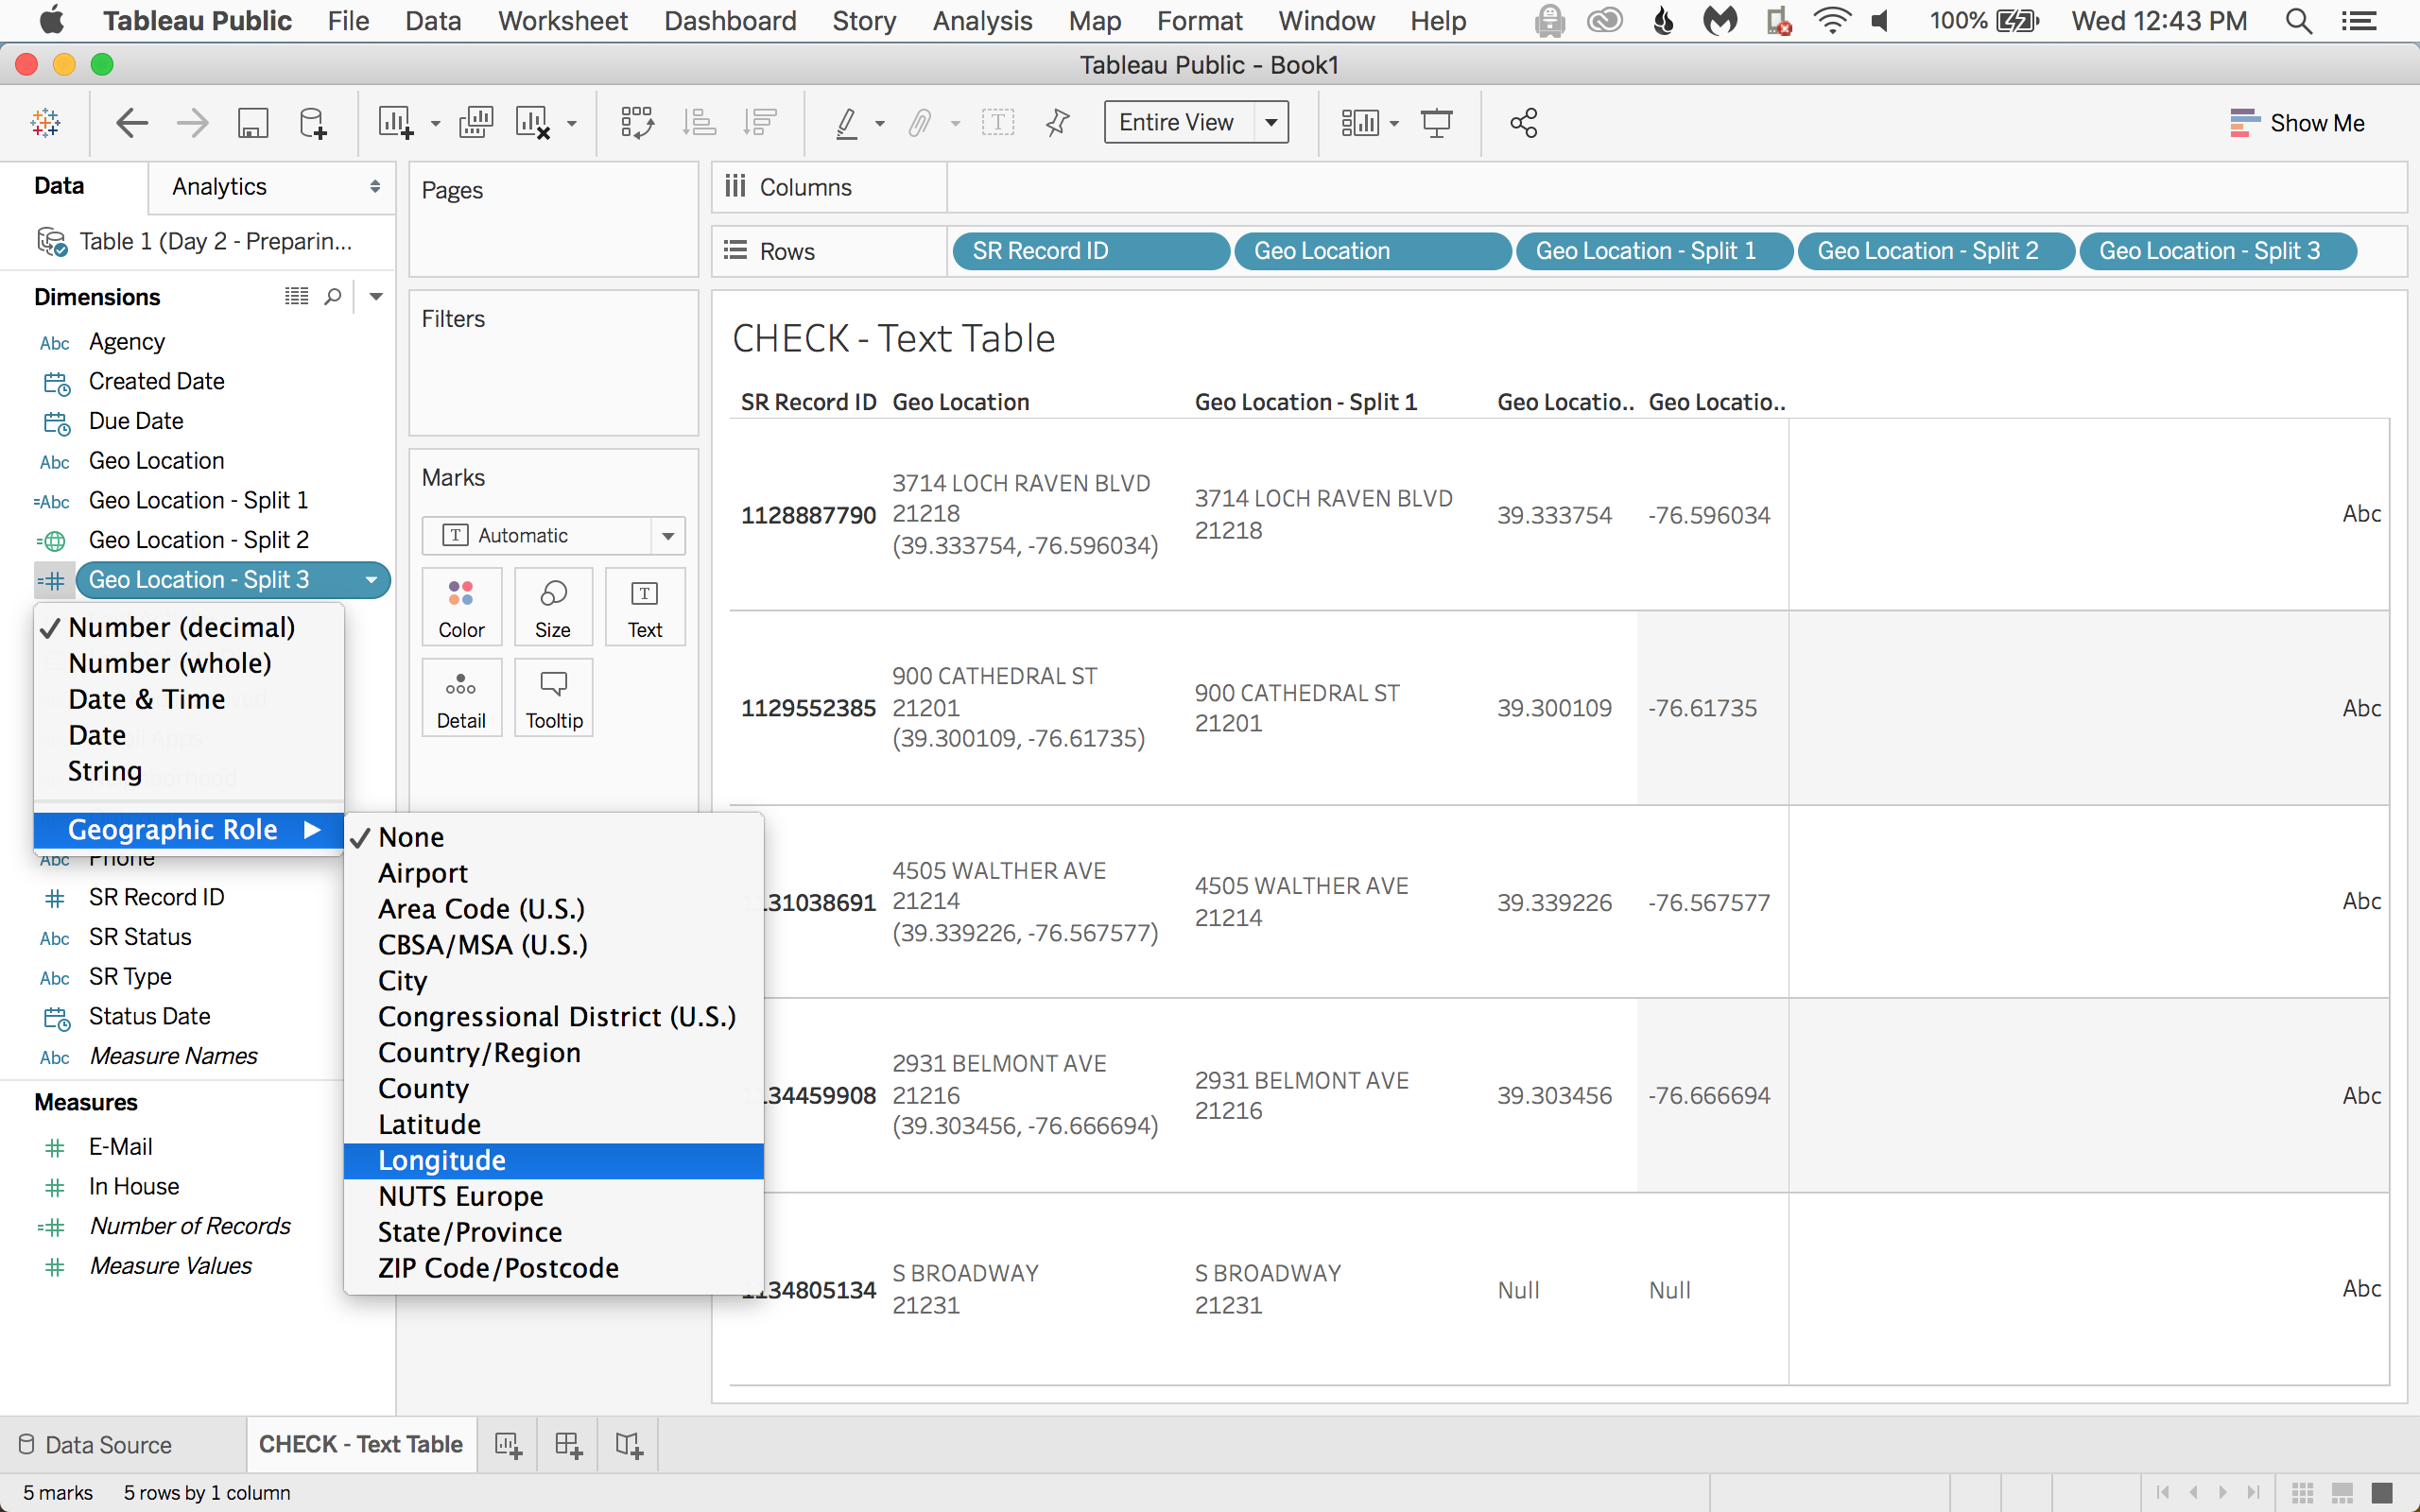This screenshot has width=2420, height=1512.
Task: Click the Group Members paperclip icon
Action: click(920, 123)
